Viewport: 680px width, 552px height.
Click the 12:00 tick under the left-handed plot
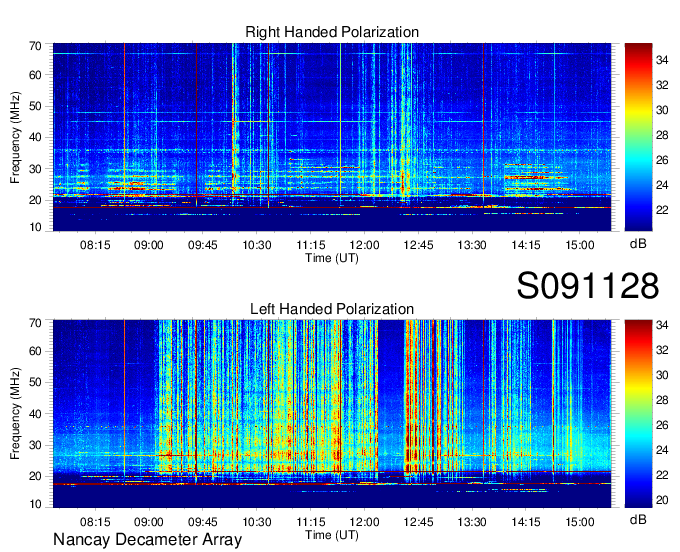tap(364, 522)
